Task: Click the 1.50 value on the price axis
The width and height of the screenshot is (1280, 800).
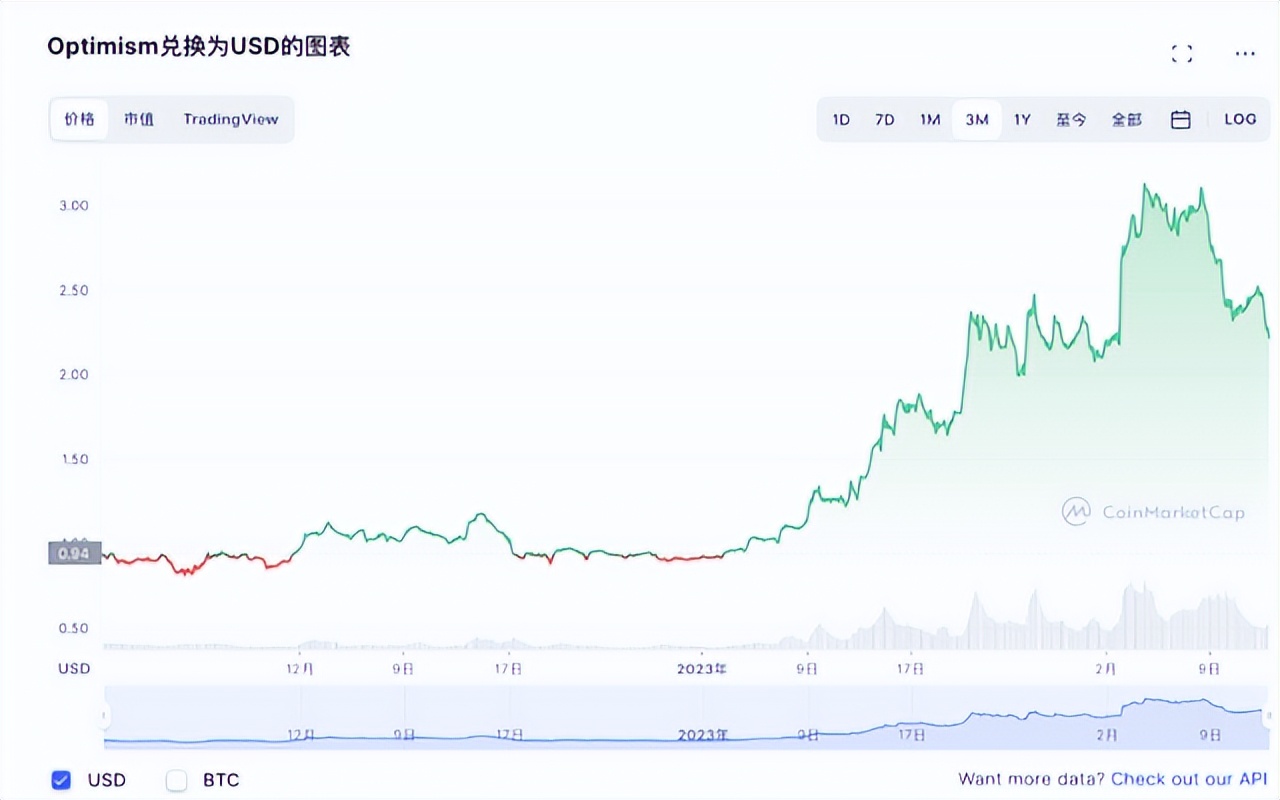Action: (73, 459)
